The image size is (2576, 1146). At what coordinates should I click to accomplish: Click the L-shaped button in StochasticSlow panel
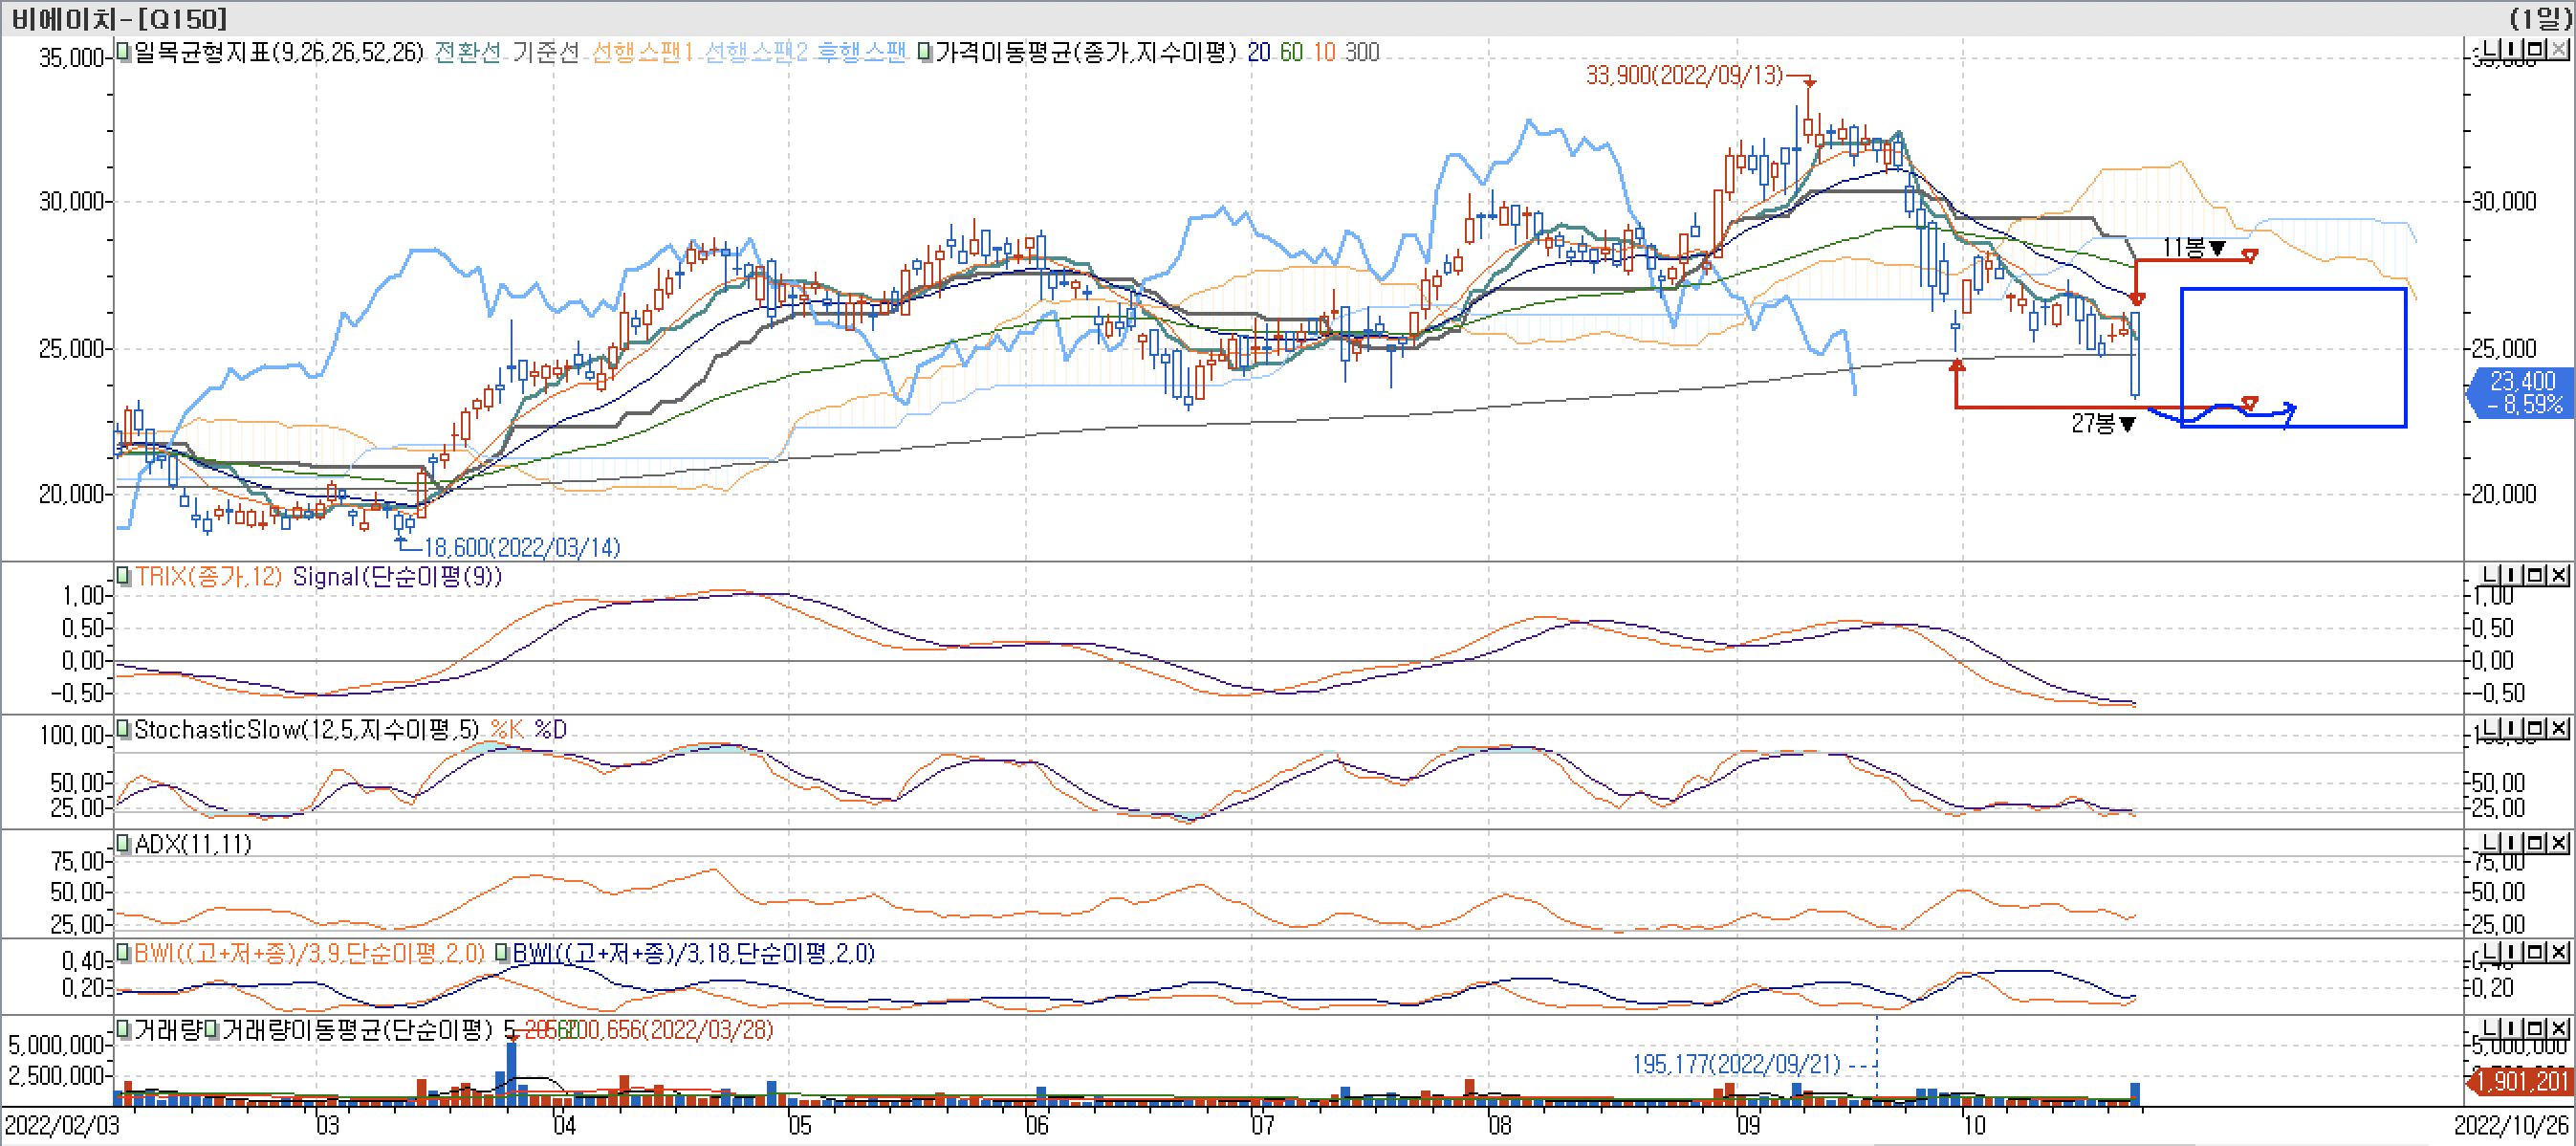coord(2490,728)
